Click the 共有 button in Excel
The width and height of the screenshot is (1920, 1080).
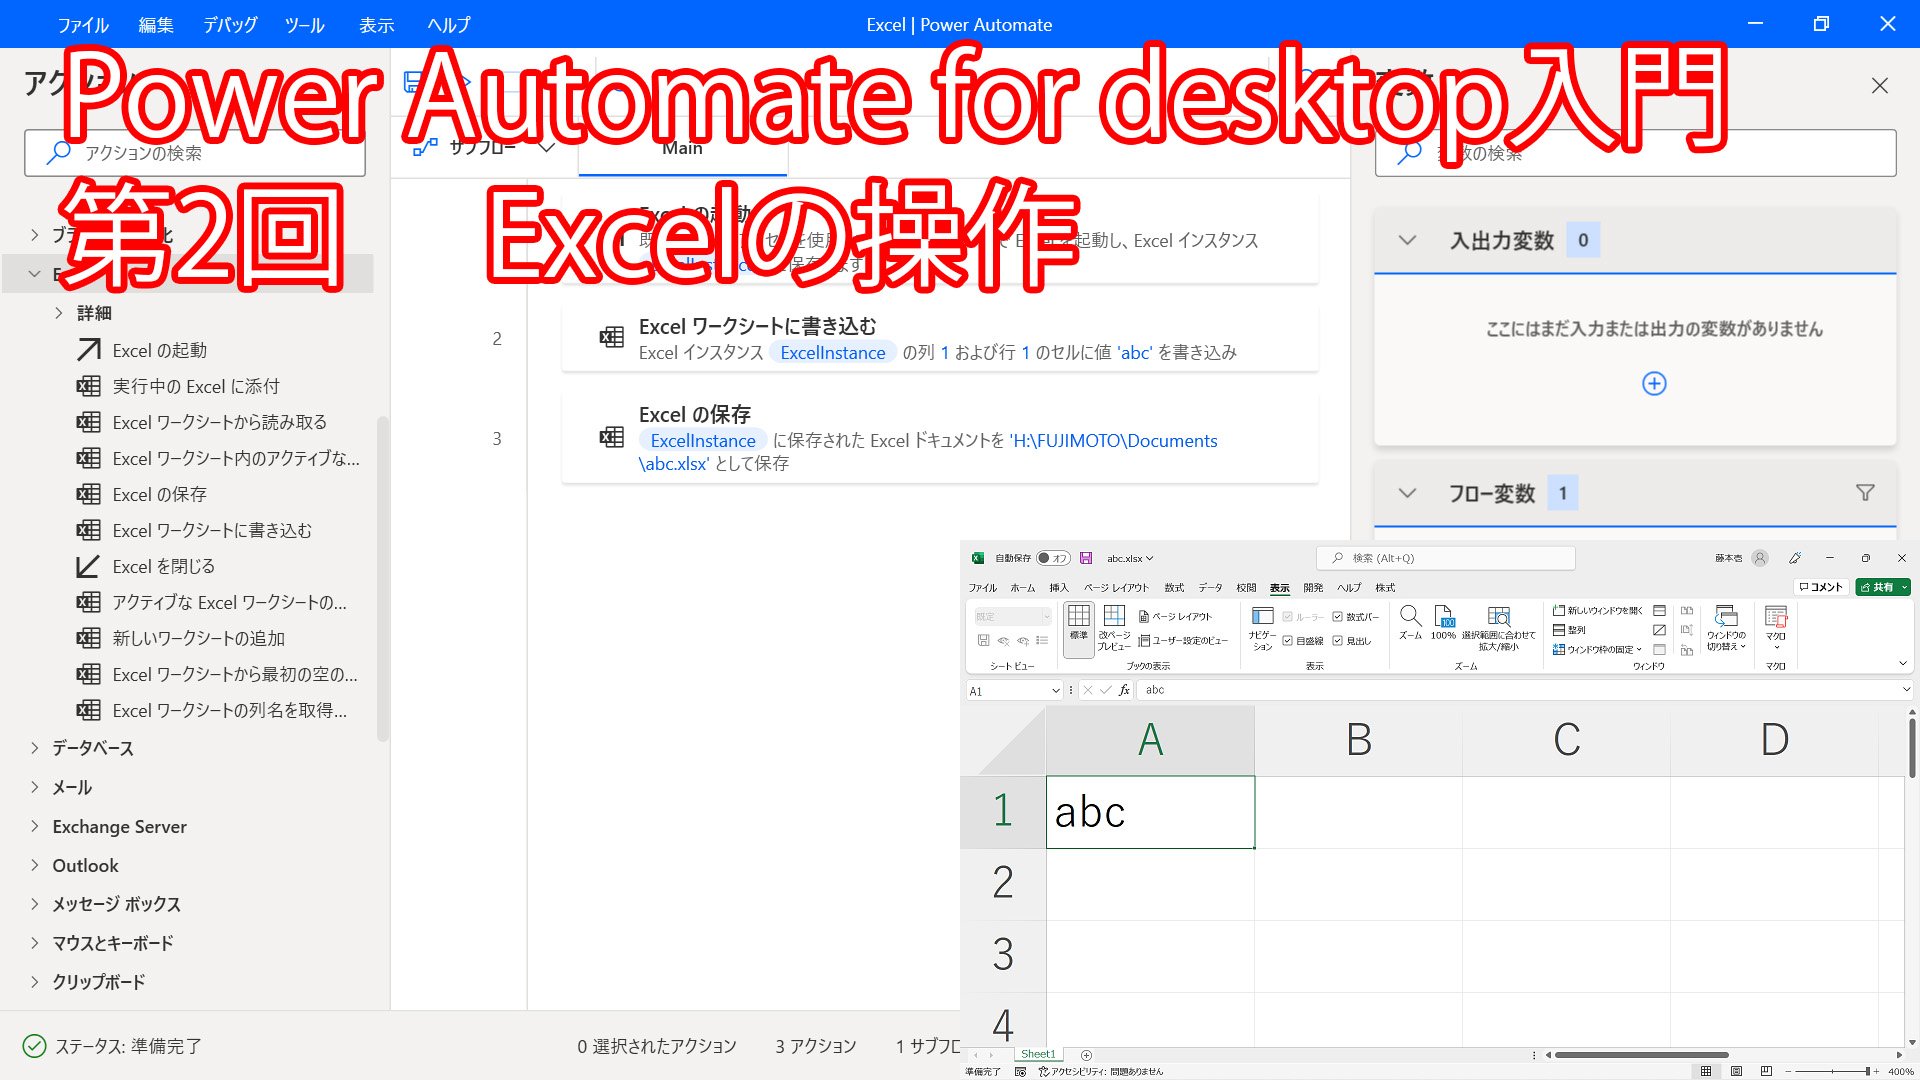pos(1883,587)
